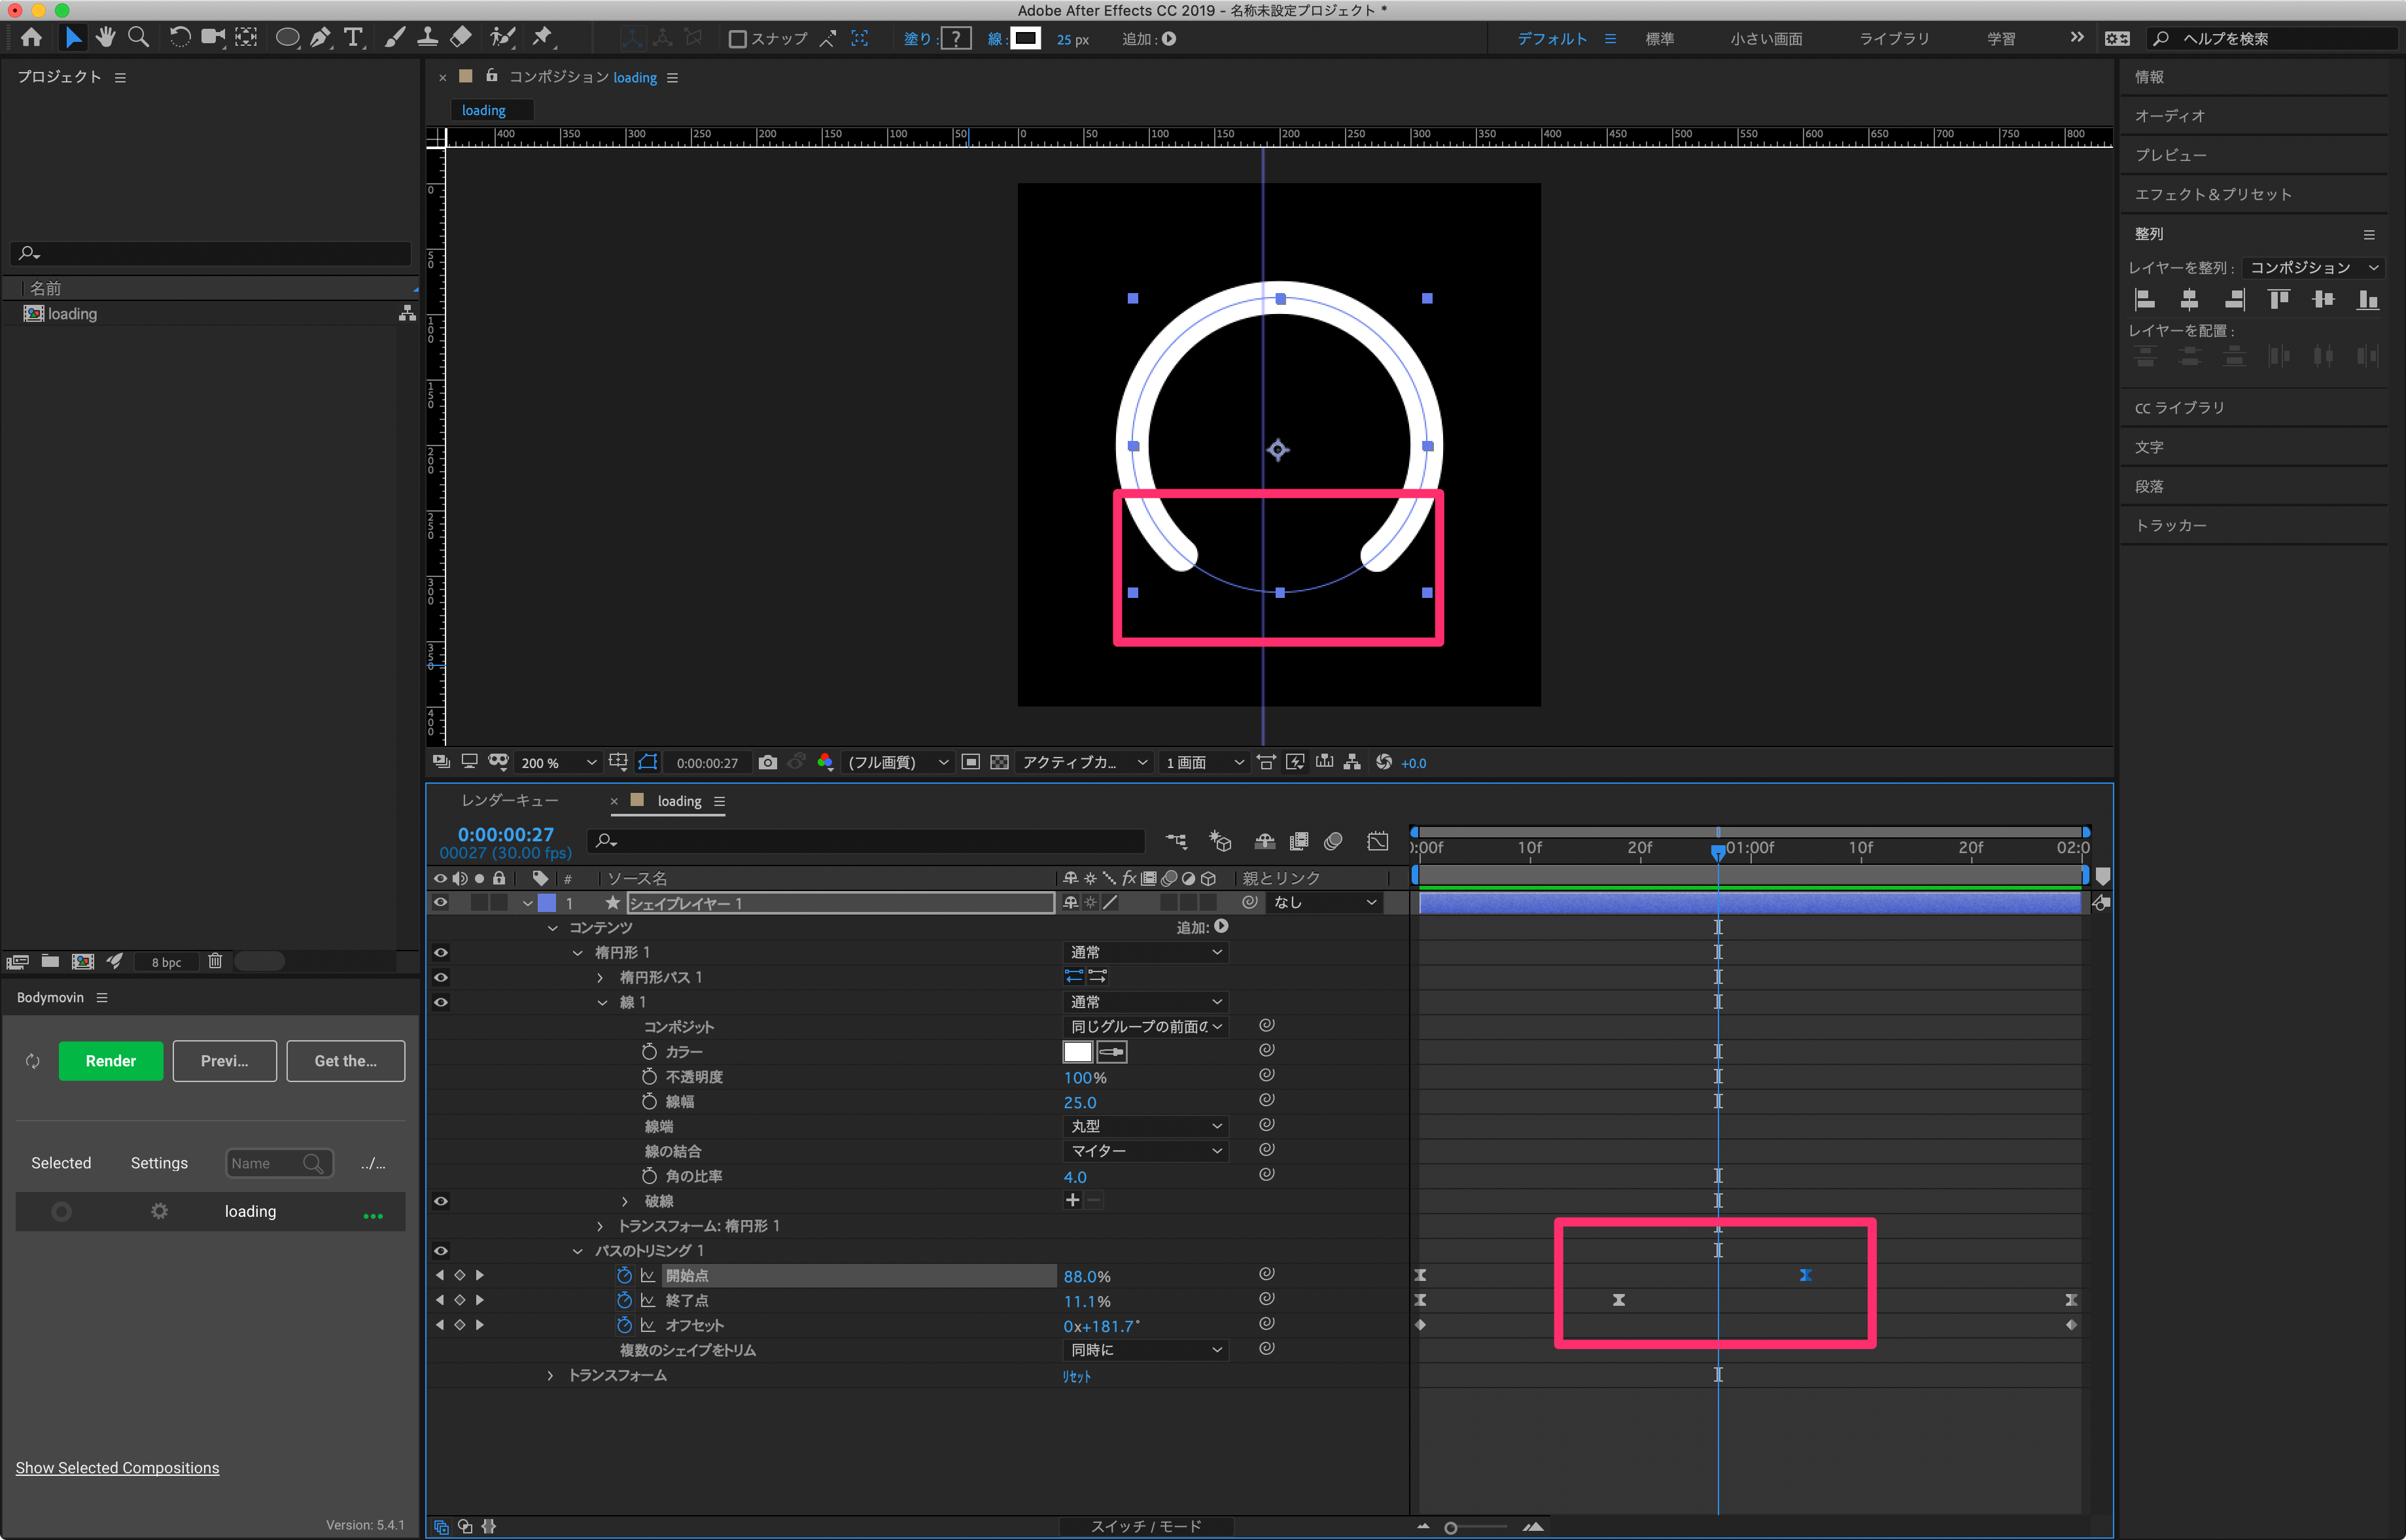Select the Eraser tool
Screen dimensions: 2406x1540
pyautogui.click(x=461, y=38)
